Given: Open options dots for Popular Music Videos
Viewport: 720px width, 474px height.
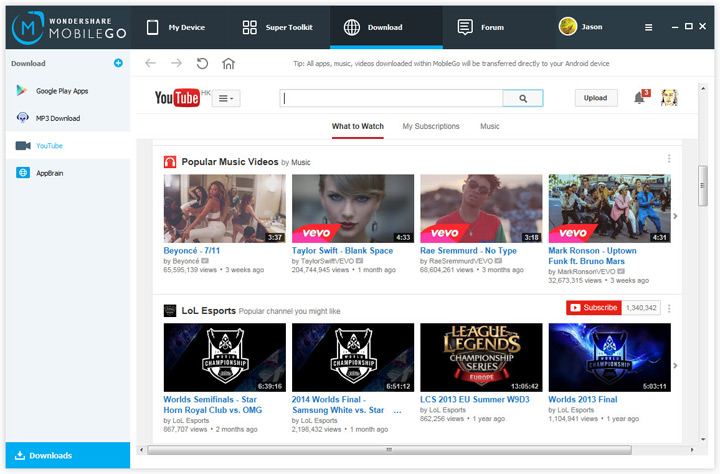Looking at the screenshot, I should [x=669, y=158].
